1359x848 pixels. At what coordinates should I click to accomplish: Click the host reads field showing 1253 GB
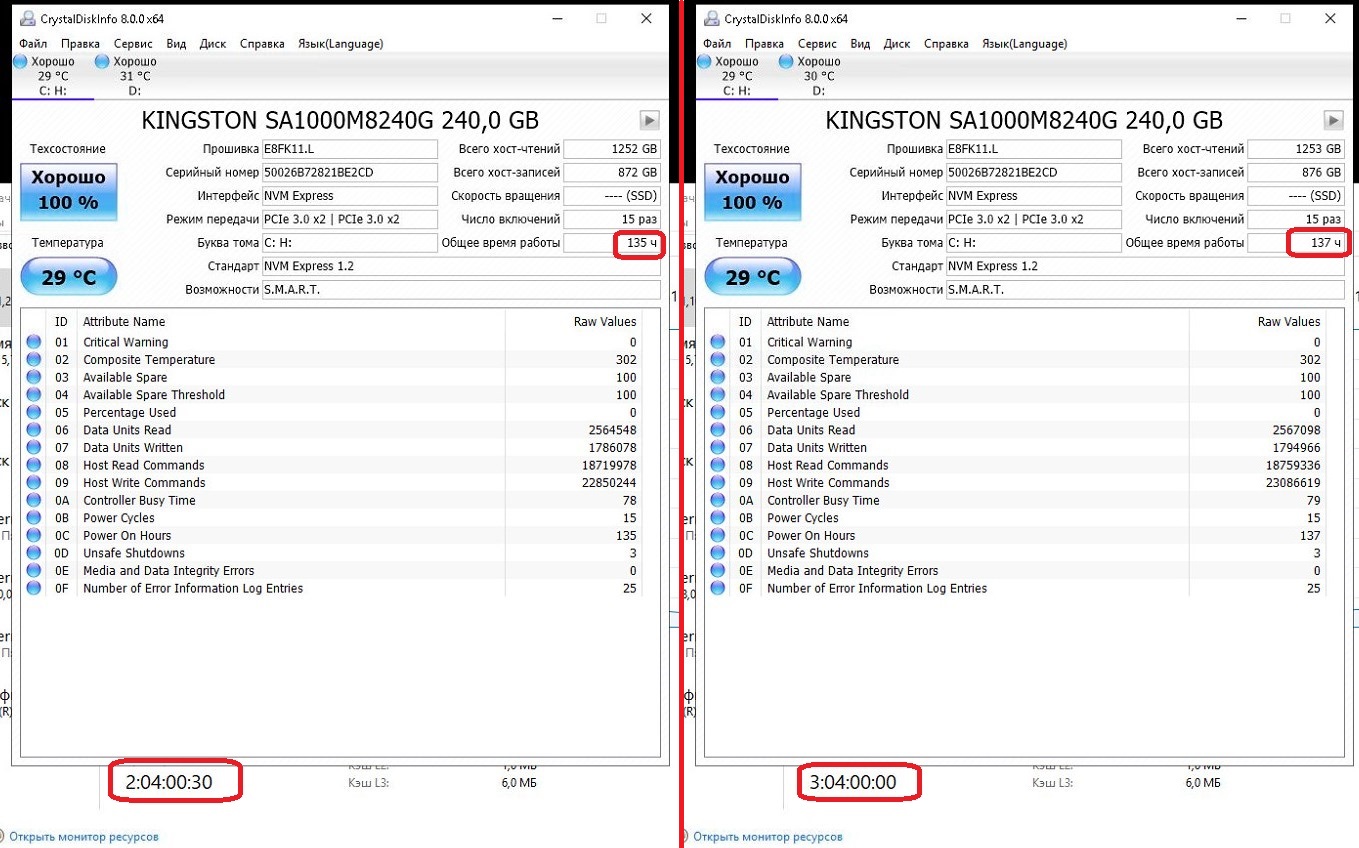[x=1296, y=149]
